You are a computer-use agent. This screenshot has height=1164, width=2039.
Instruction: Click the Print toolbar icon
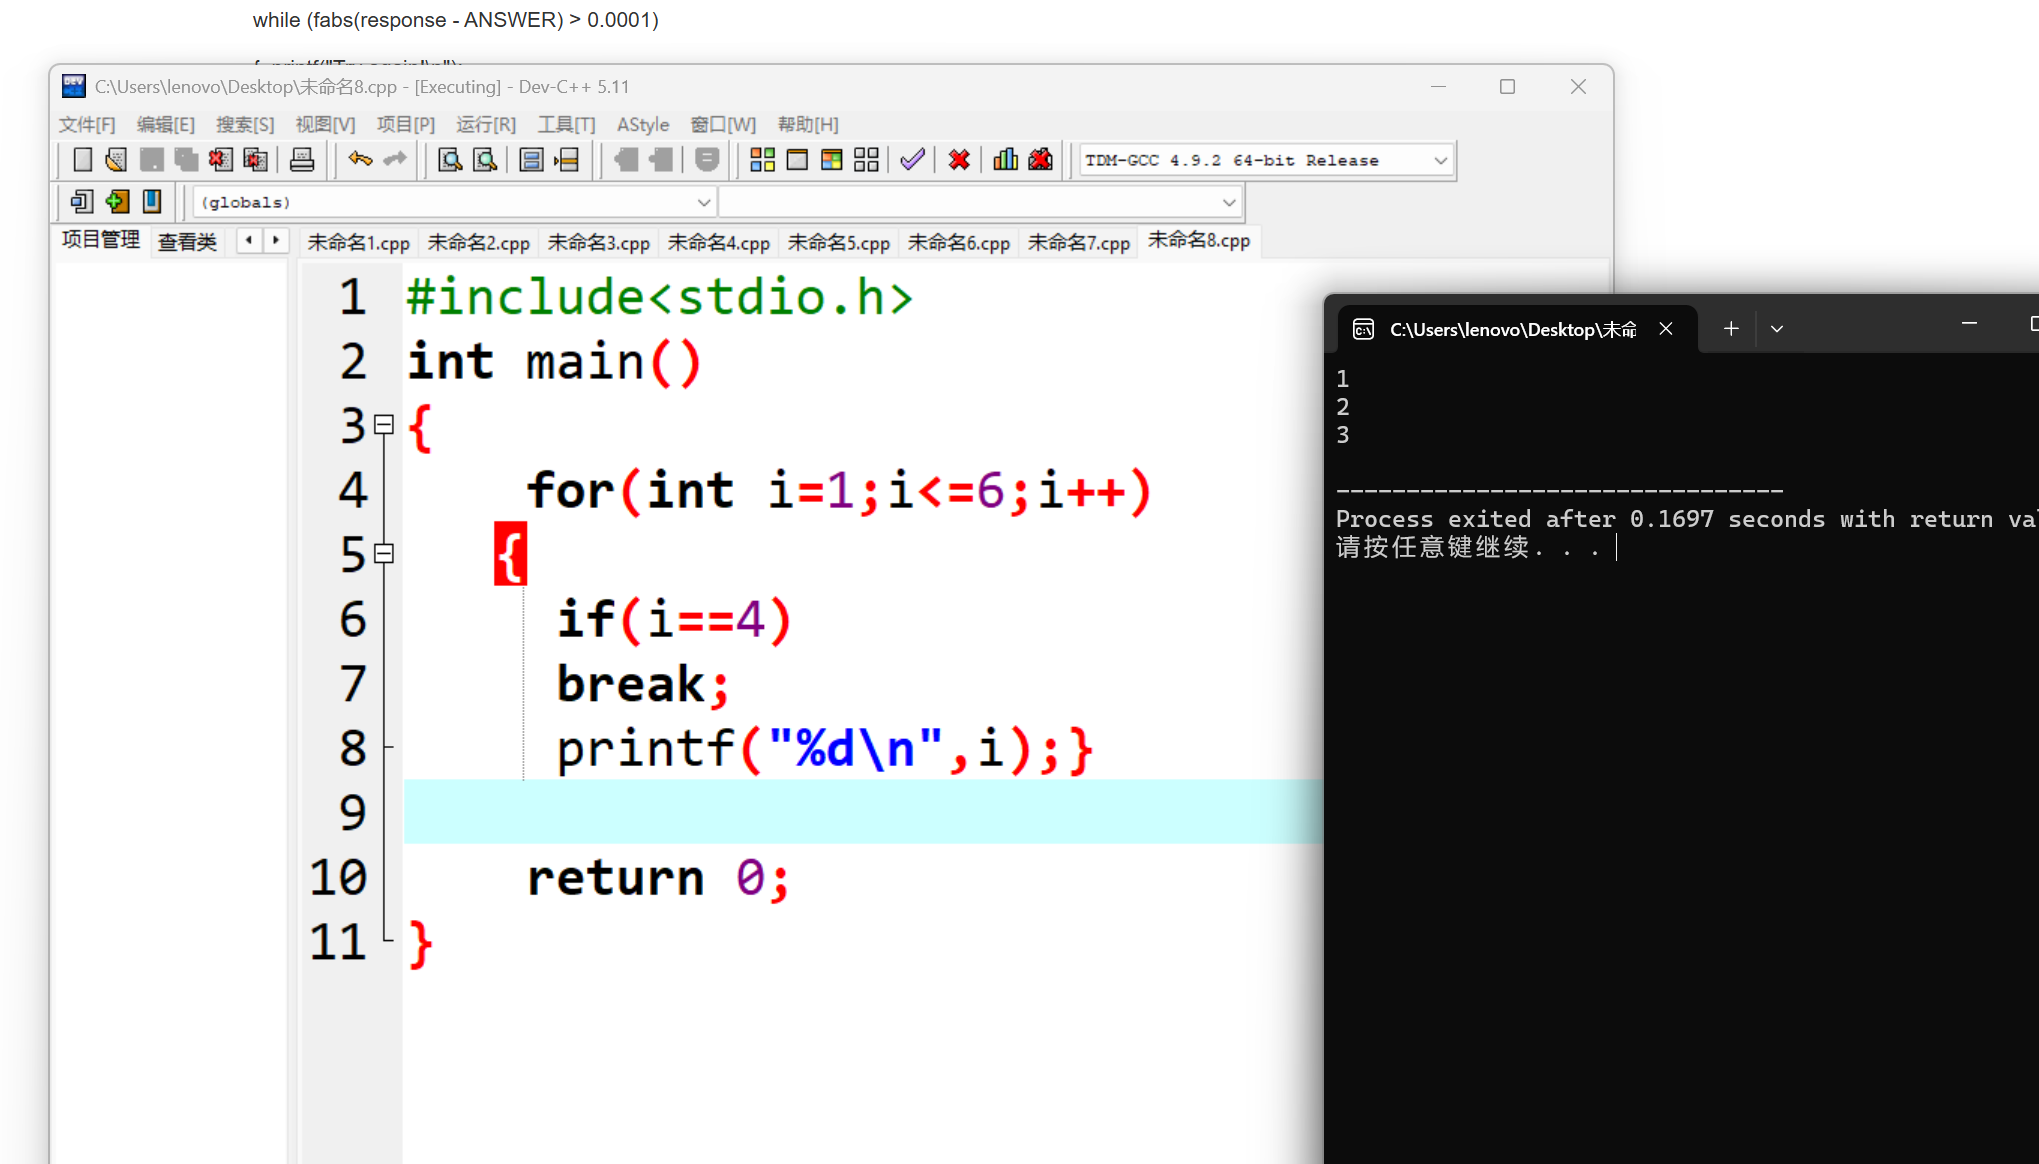(x=302, y=160)
